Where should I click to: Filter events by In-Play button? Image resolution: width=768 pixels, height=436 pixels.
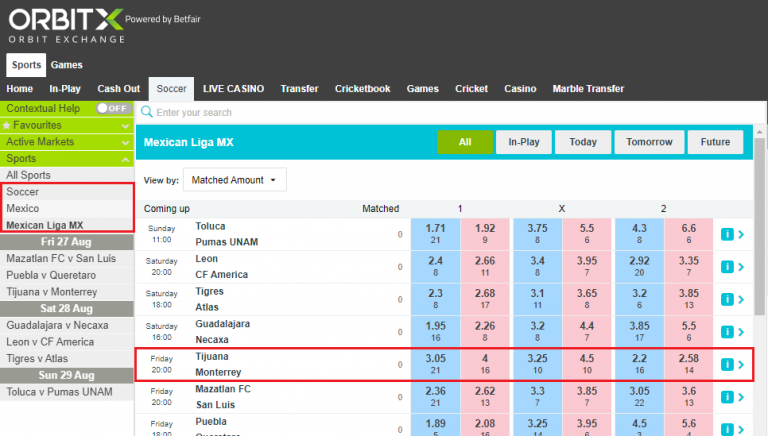click(524, 142)
